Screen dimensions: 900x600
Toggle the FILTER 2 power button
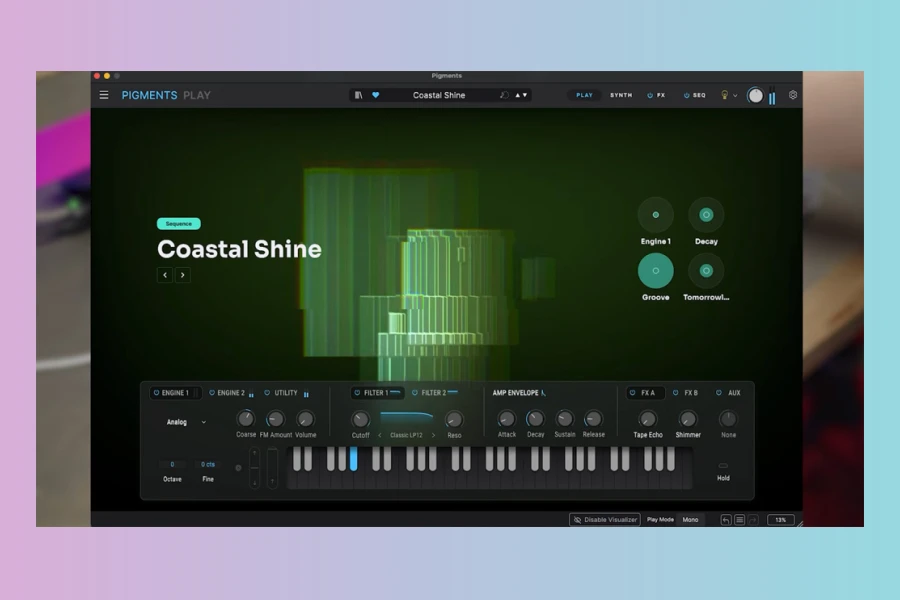pyautogui.click(x=414, y=393)
